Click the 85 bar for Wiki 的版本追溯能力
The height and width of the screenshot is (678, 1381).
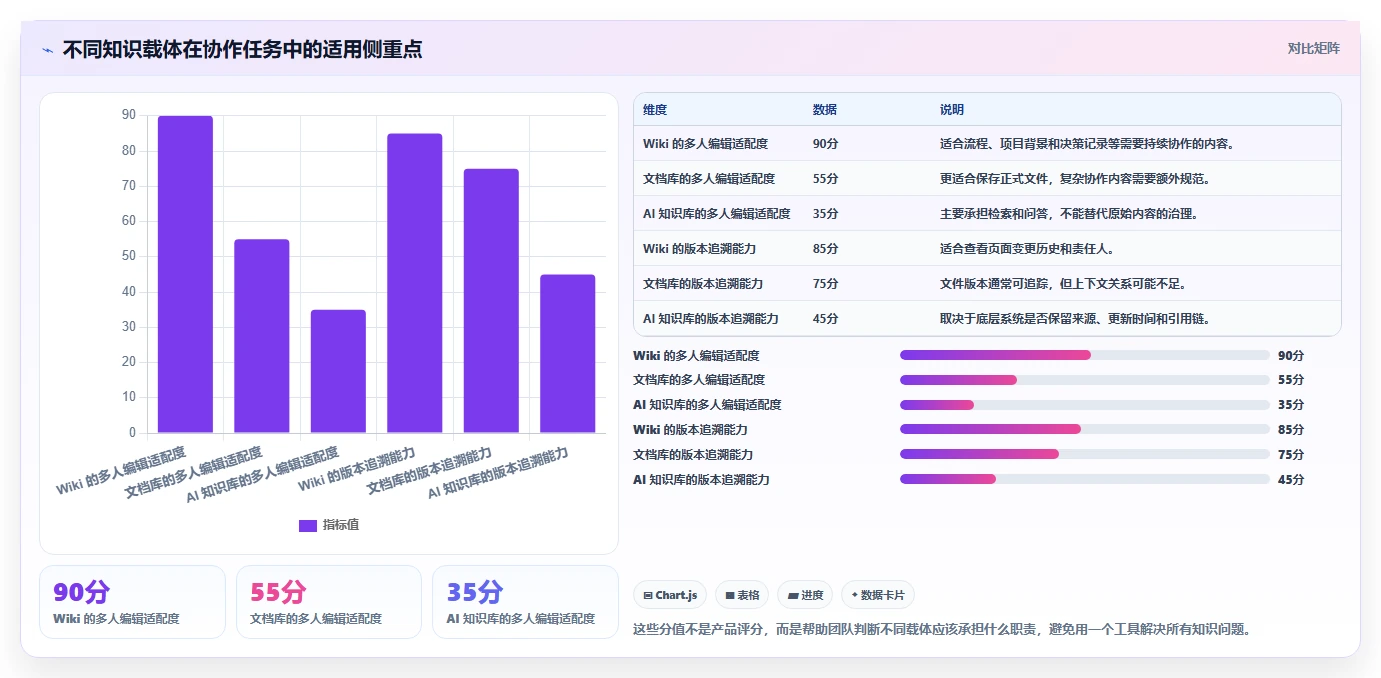click(x=415, y=283)
